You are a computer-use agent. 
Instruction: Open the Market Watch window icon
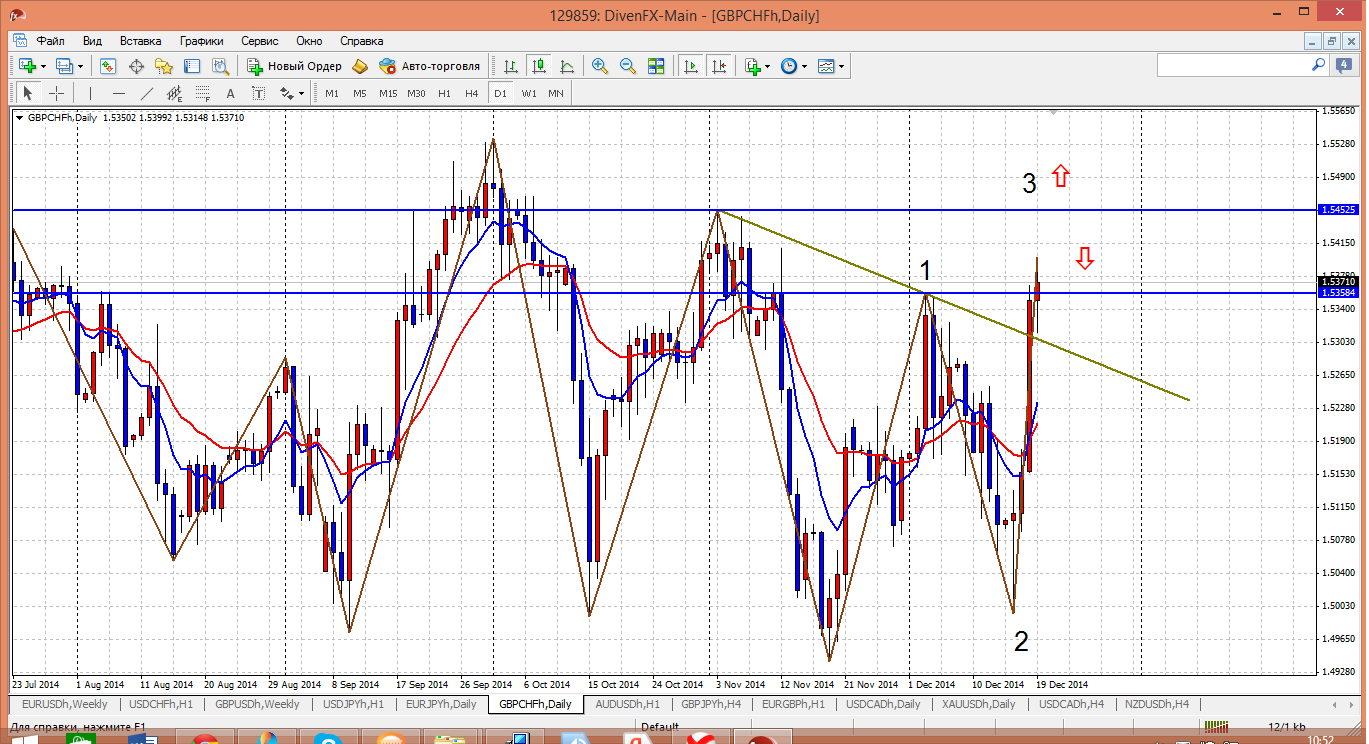(108, 66)
